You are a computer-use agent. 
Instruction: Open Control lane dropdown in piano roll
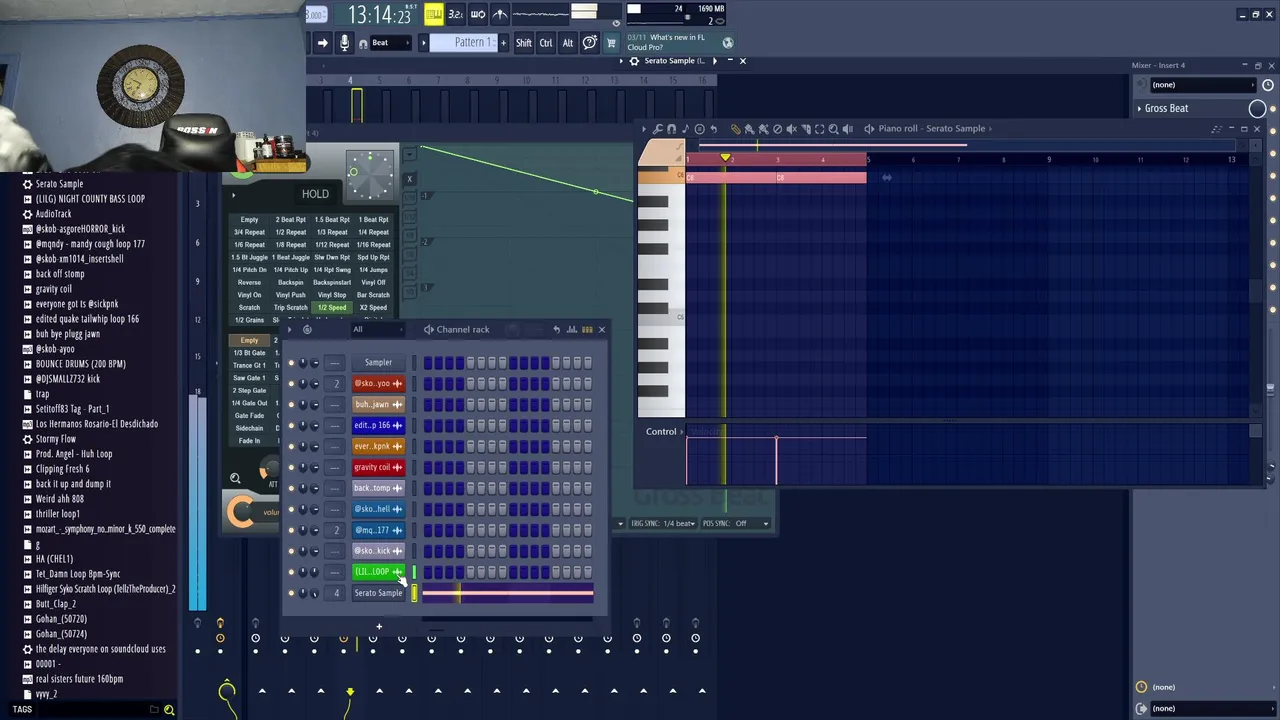[x=664, y=432]
